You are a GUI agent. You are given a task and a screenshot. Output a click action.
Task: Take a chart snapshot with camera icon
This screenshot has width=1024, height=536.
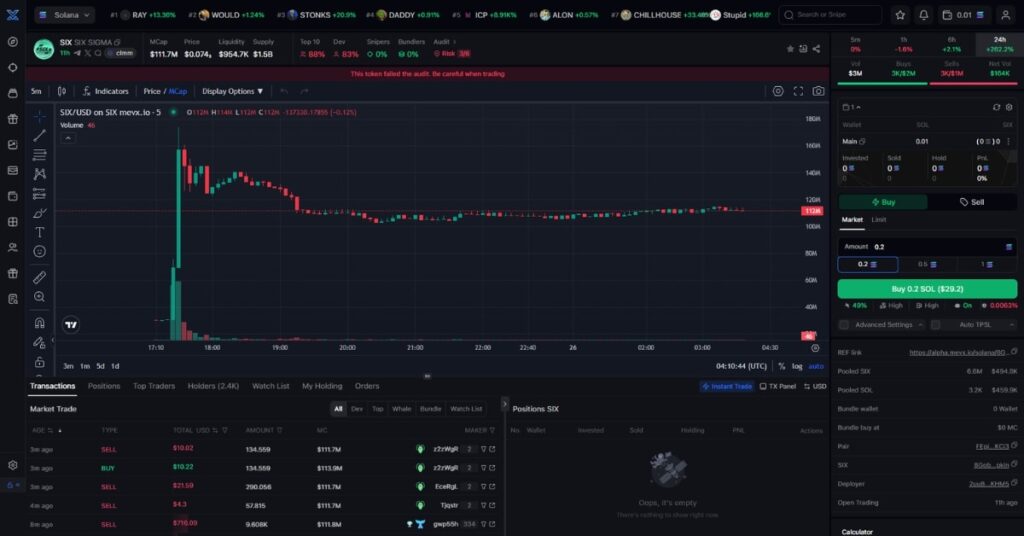point(818,91)
